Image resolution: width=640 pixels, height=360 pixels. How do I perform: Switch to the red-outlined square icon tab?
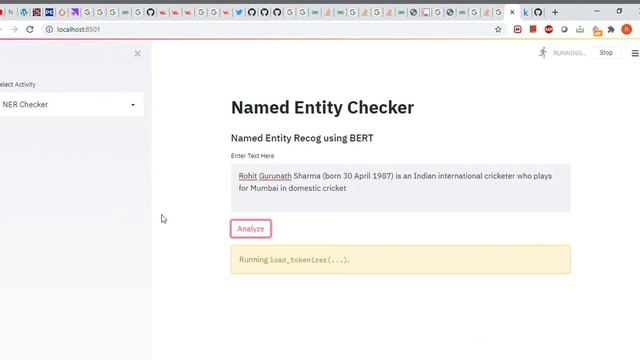pyautogui.click(x=426, y=12)
